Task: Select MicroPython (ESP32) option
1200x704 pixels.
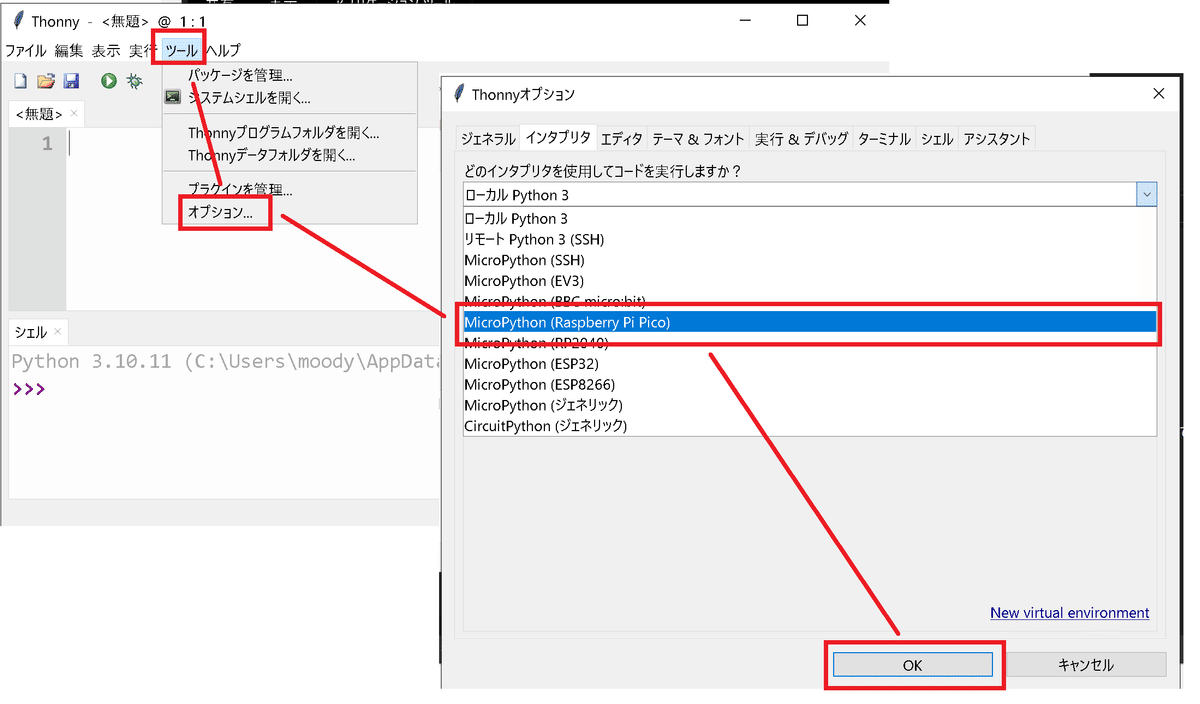Action: point(810,364)
